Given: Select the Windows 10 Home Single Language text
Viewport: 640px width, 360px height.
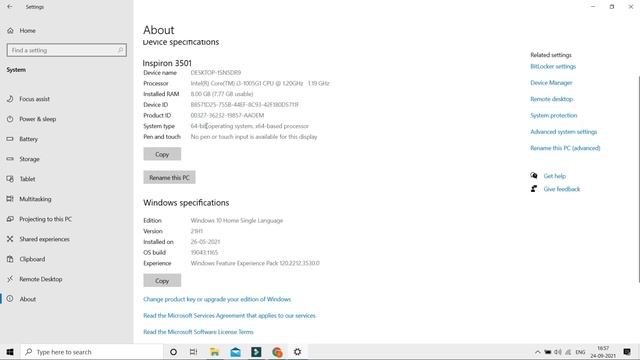Looking at the screenshot, I should pos(237,220).
